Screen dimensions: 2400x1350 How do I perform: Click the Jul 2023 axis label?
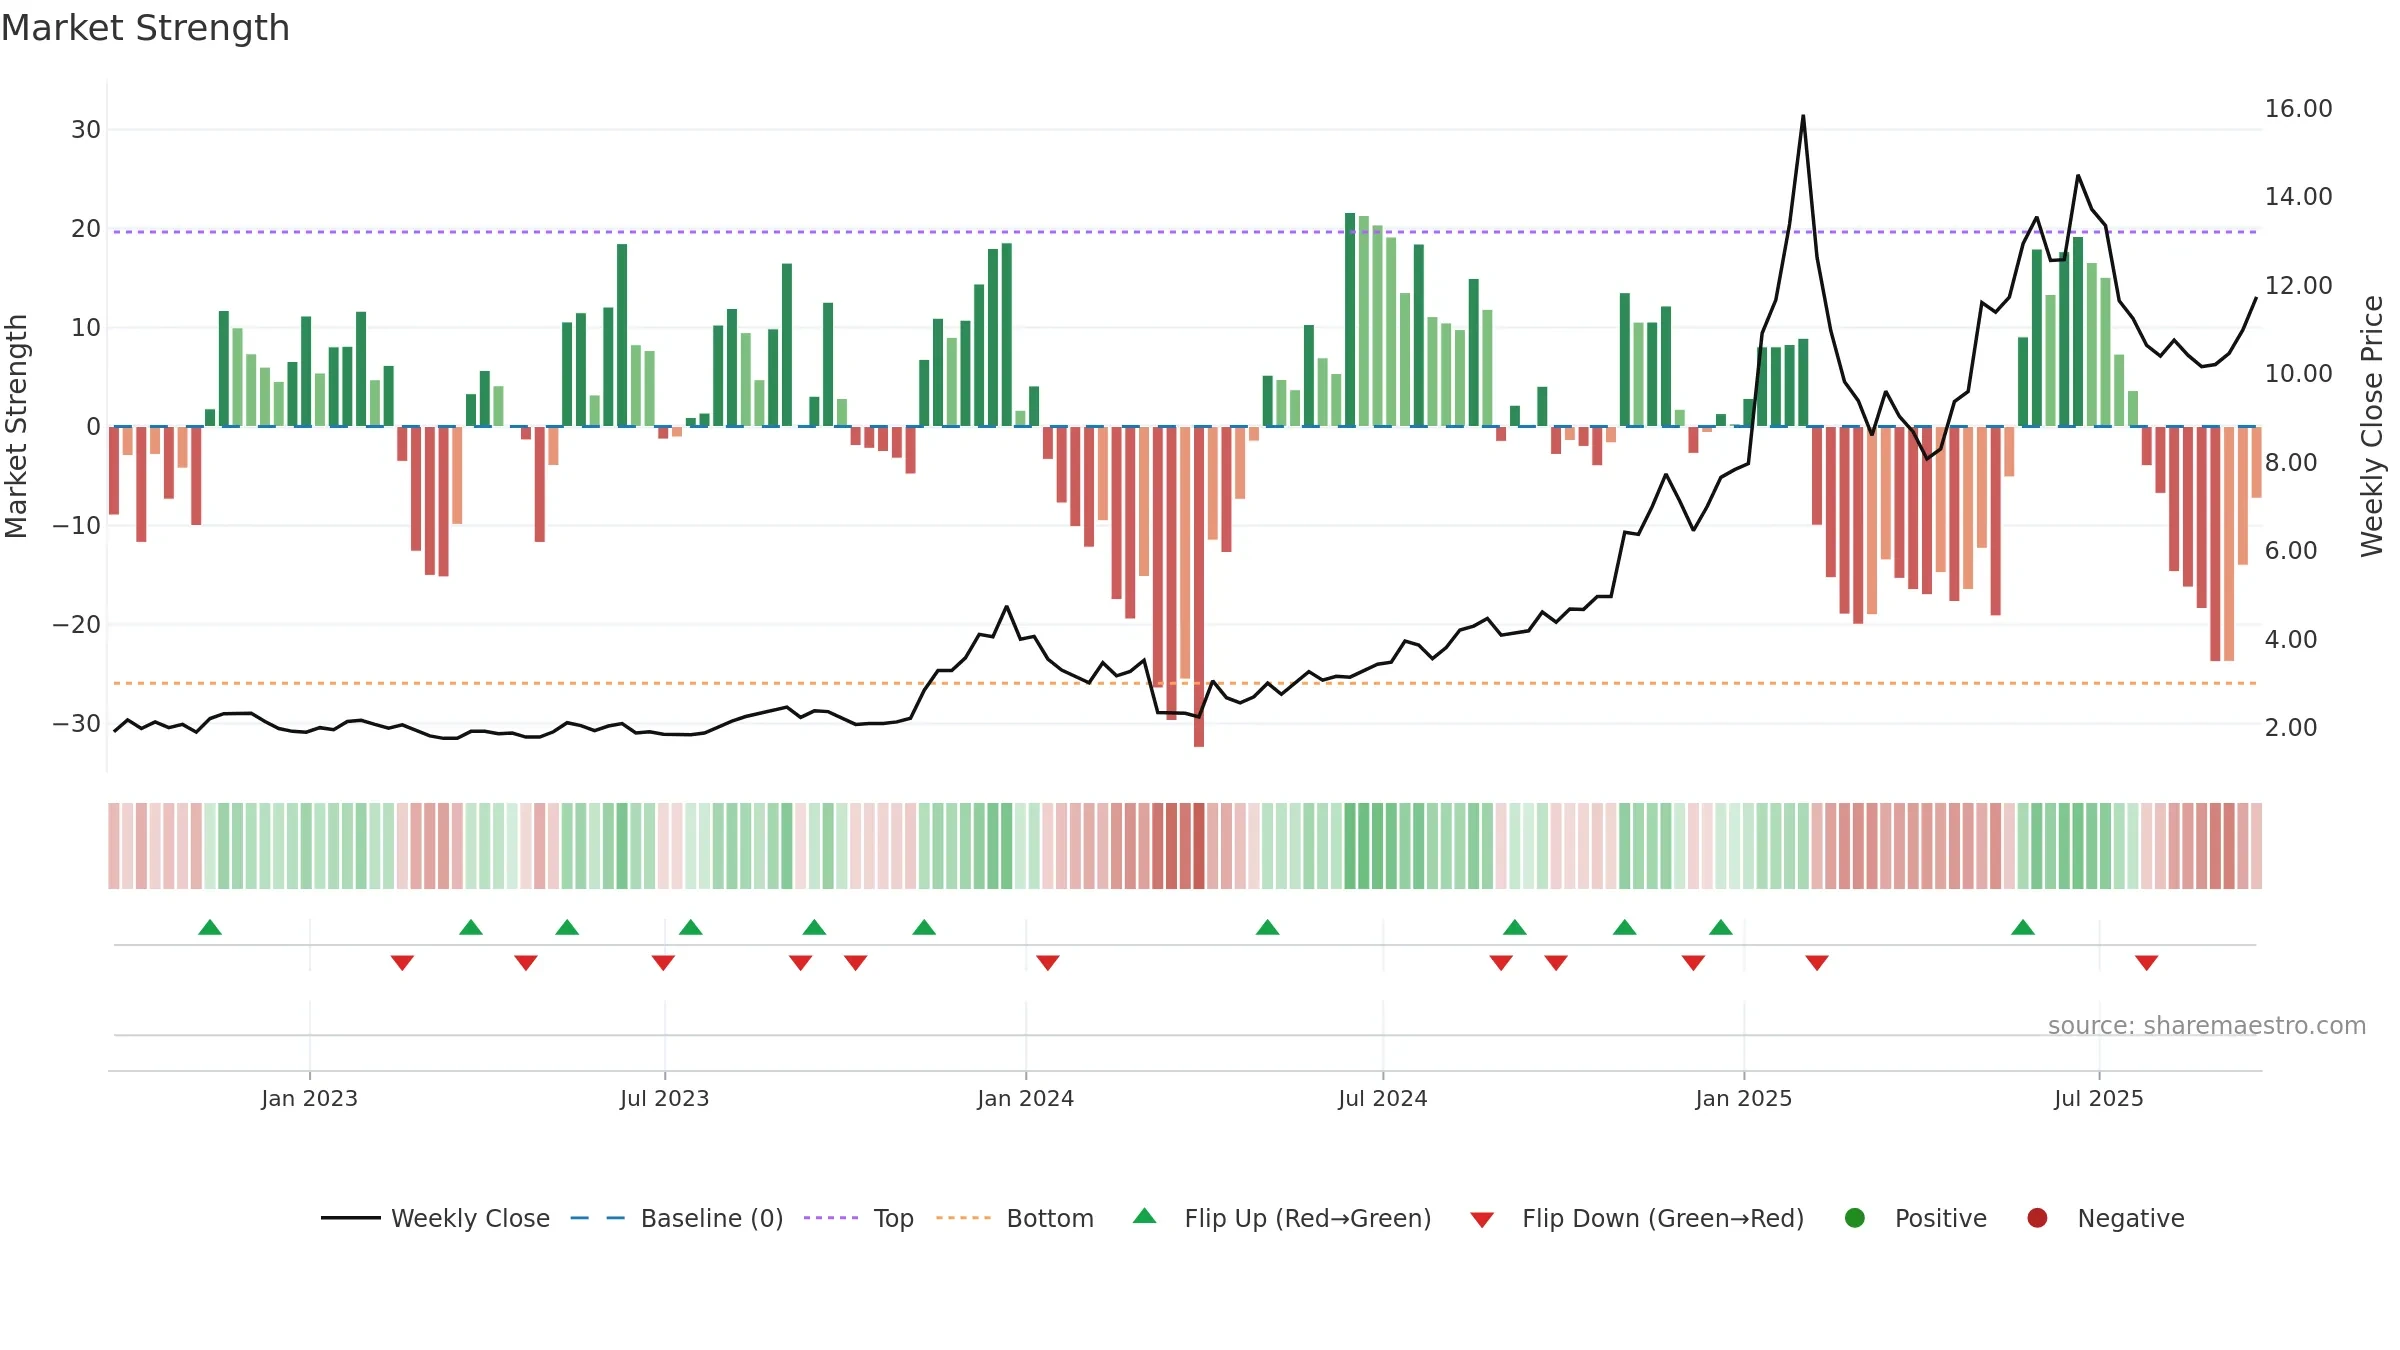point(665,1098)
